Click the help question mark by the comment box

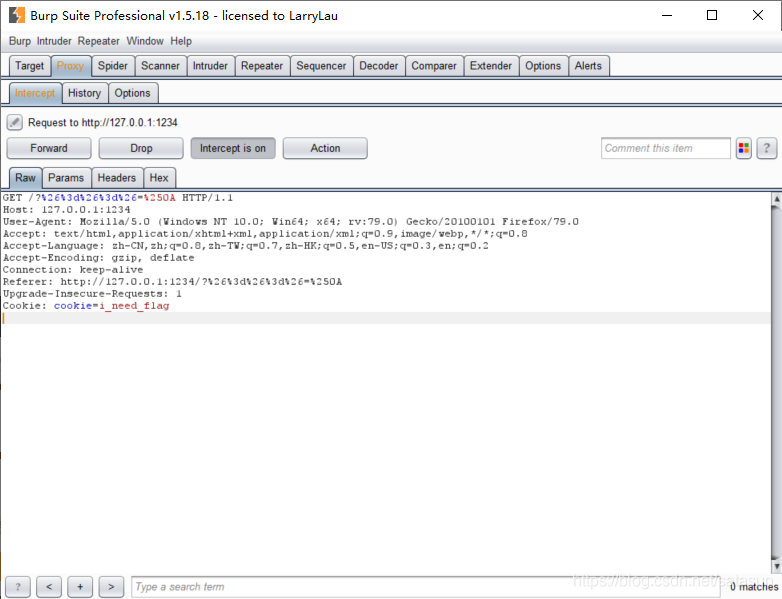point(767,148)
